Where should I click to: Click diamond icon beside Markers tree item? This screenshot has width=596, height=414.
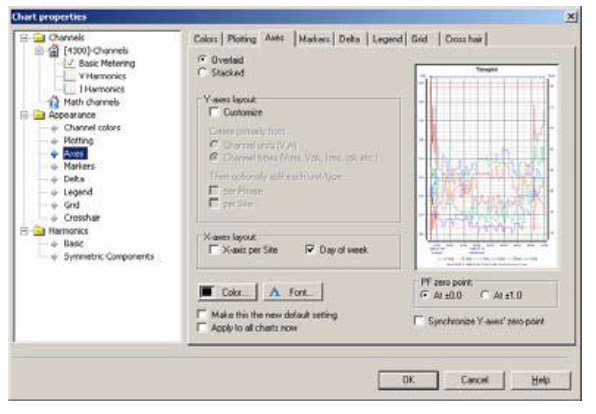point(54,167)
